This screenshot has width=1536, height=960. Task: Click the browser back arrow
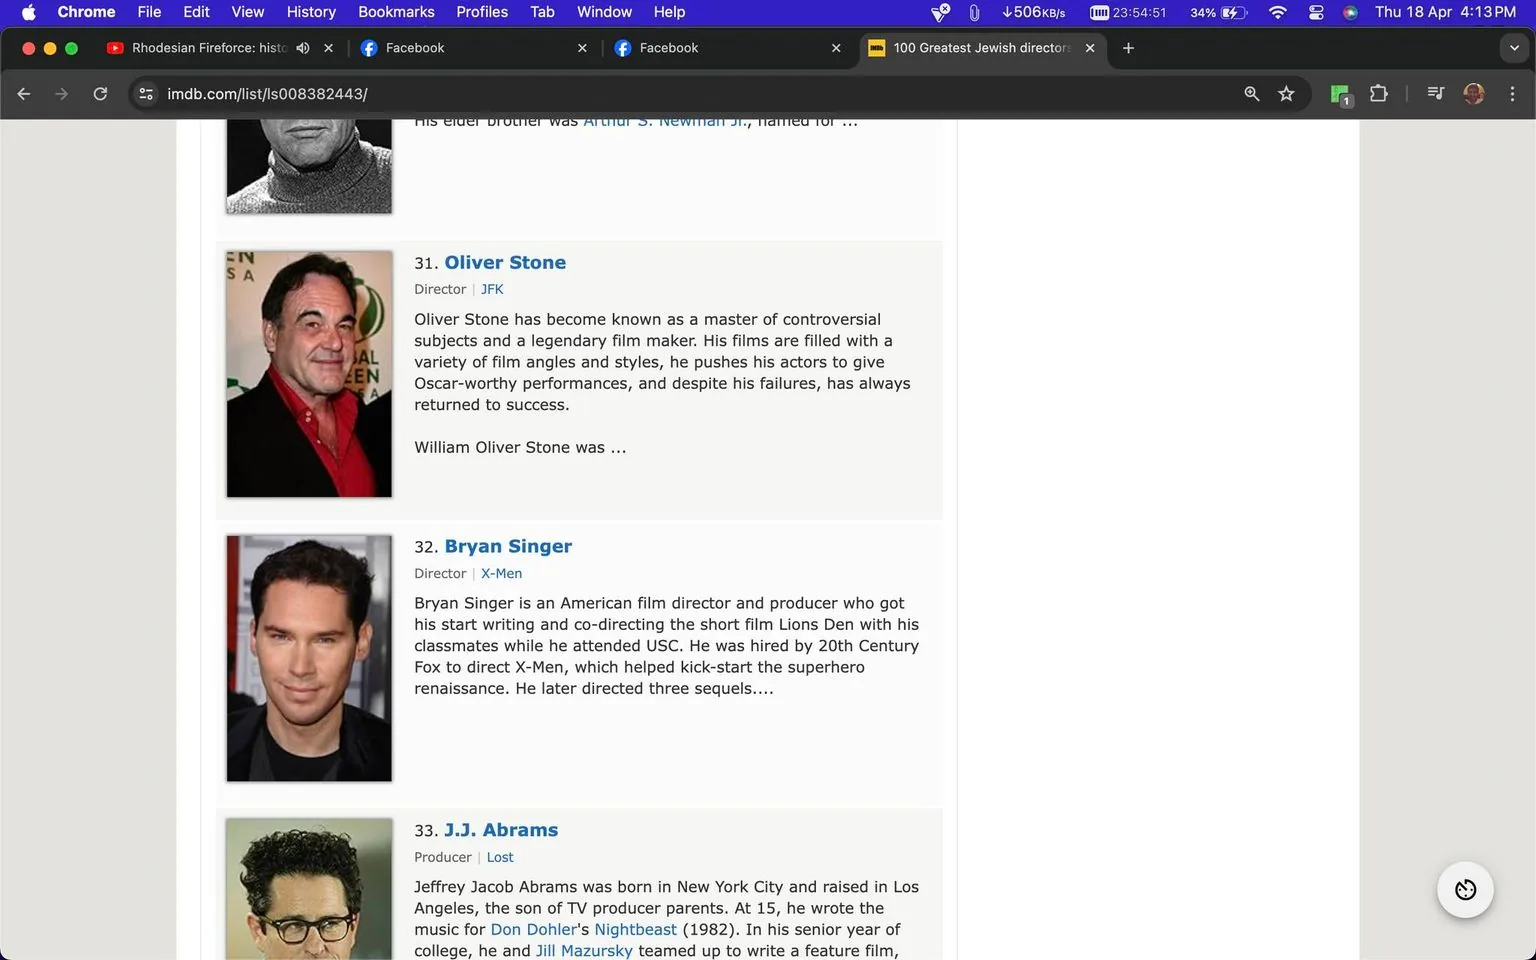[23, 93]
